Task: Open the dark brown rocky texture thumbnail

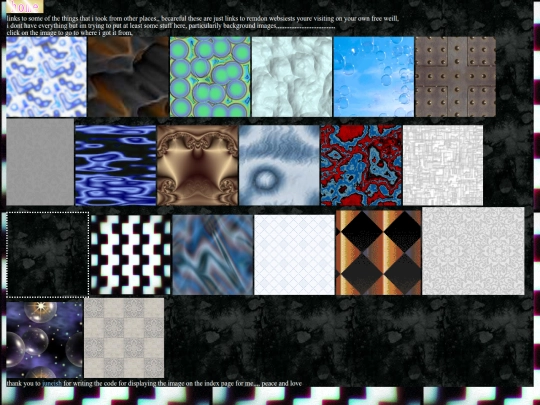Action: point(128,77)
